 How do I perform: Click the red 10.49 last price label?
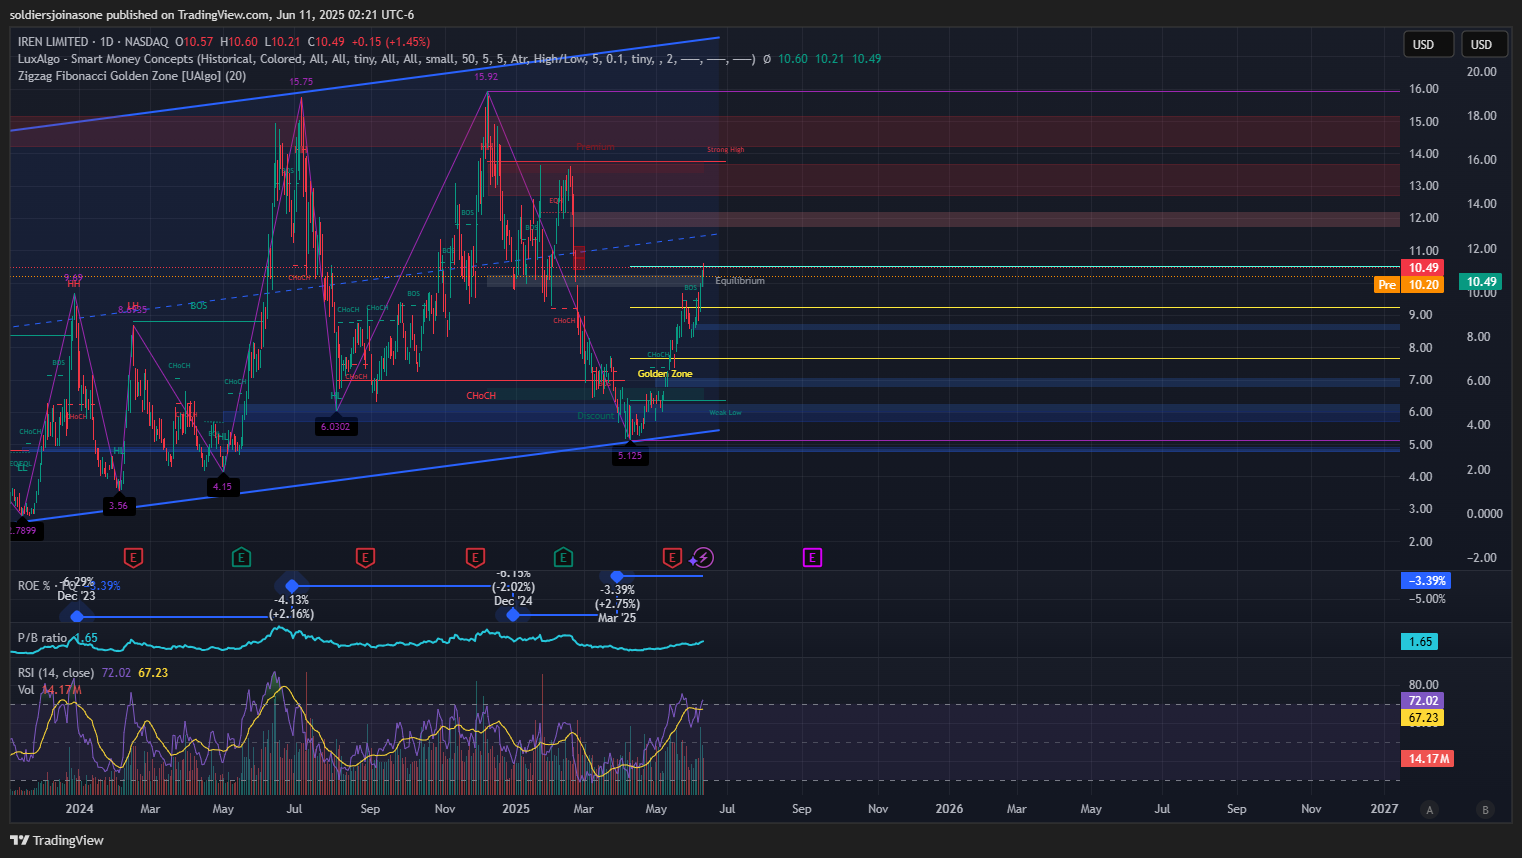pyautogui.click(x=1424, y=267)
